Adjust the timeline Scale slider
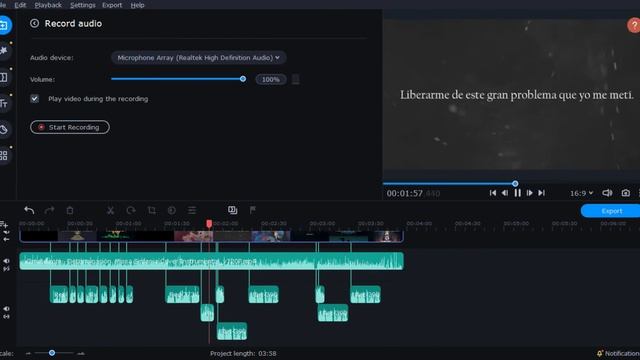Viewport: 640px width, 360px height. tap(53, 353)
